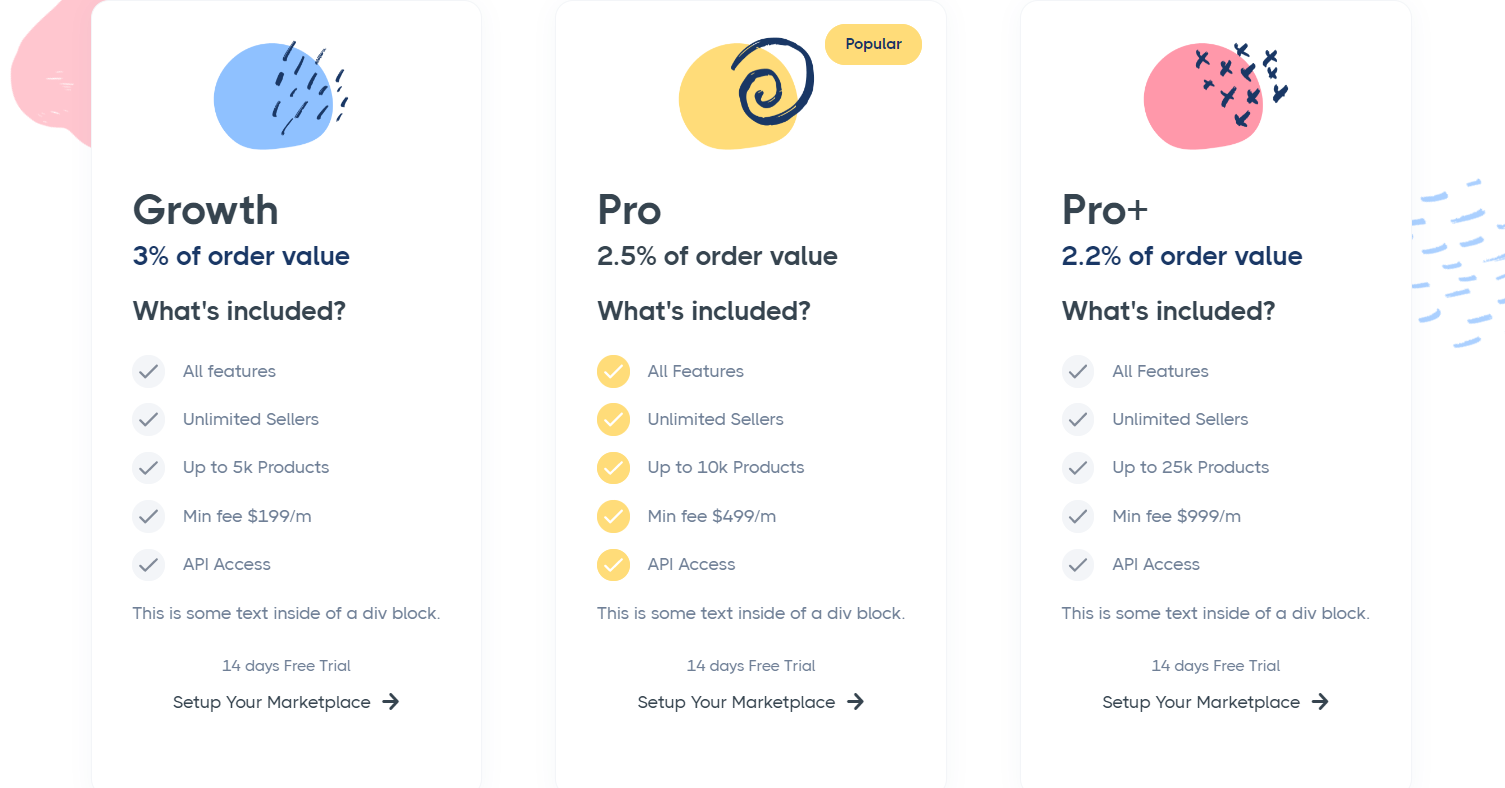Image resolution: width=1505 pixels, height=788 pixels.
Task: Click the gray checkmark beside All features on Growth
Action: click(148, 371)
